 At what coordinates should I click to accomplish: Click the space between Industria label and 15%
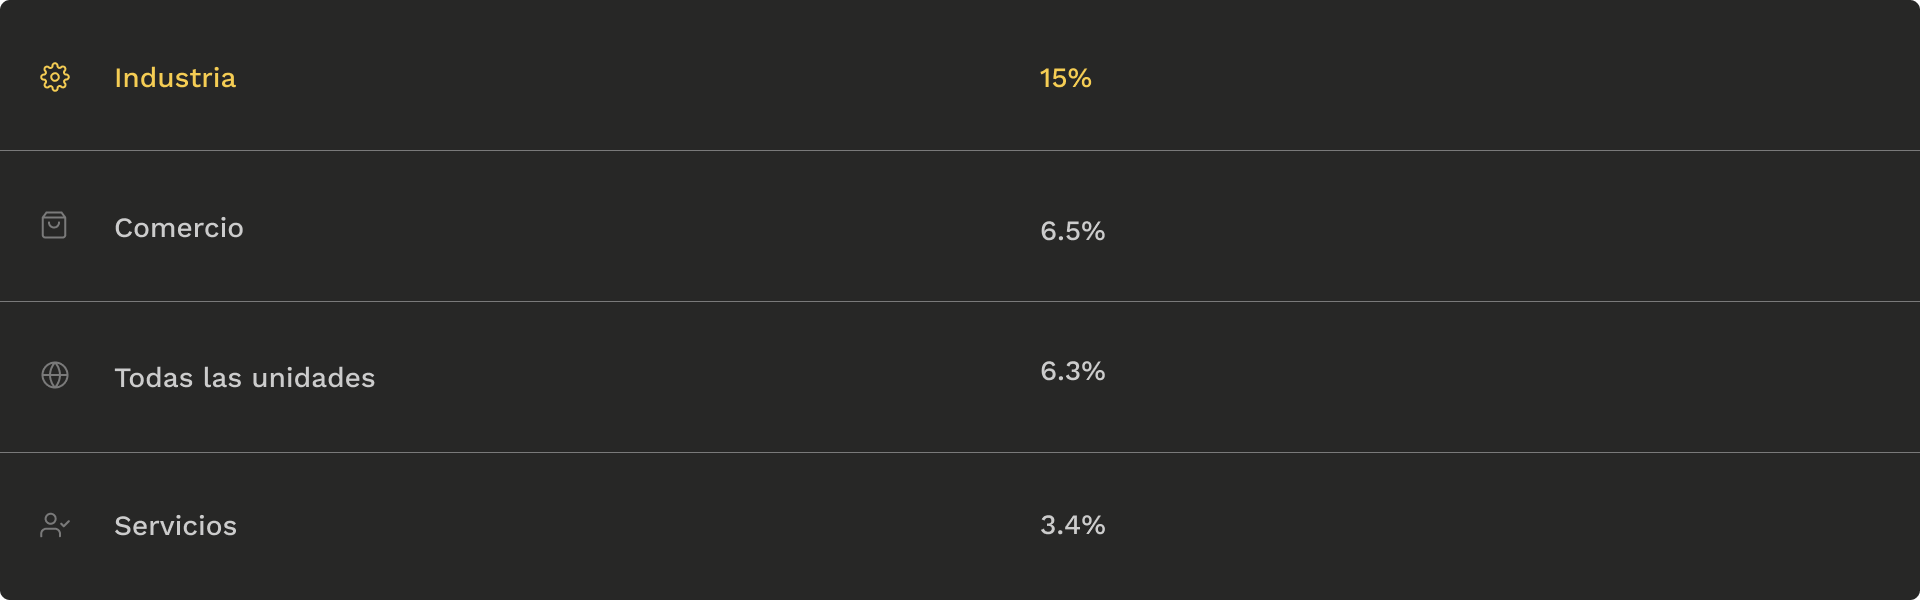point(637,77)
